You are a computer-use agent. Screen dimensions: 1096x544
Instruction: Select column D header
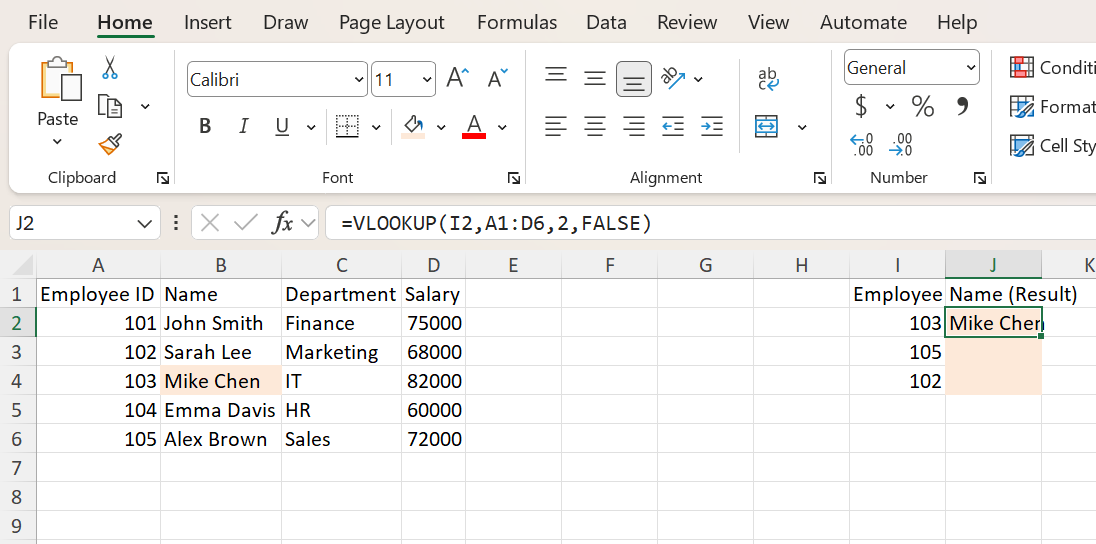[433, 265]
